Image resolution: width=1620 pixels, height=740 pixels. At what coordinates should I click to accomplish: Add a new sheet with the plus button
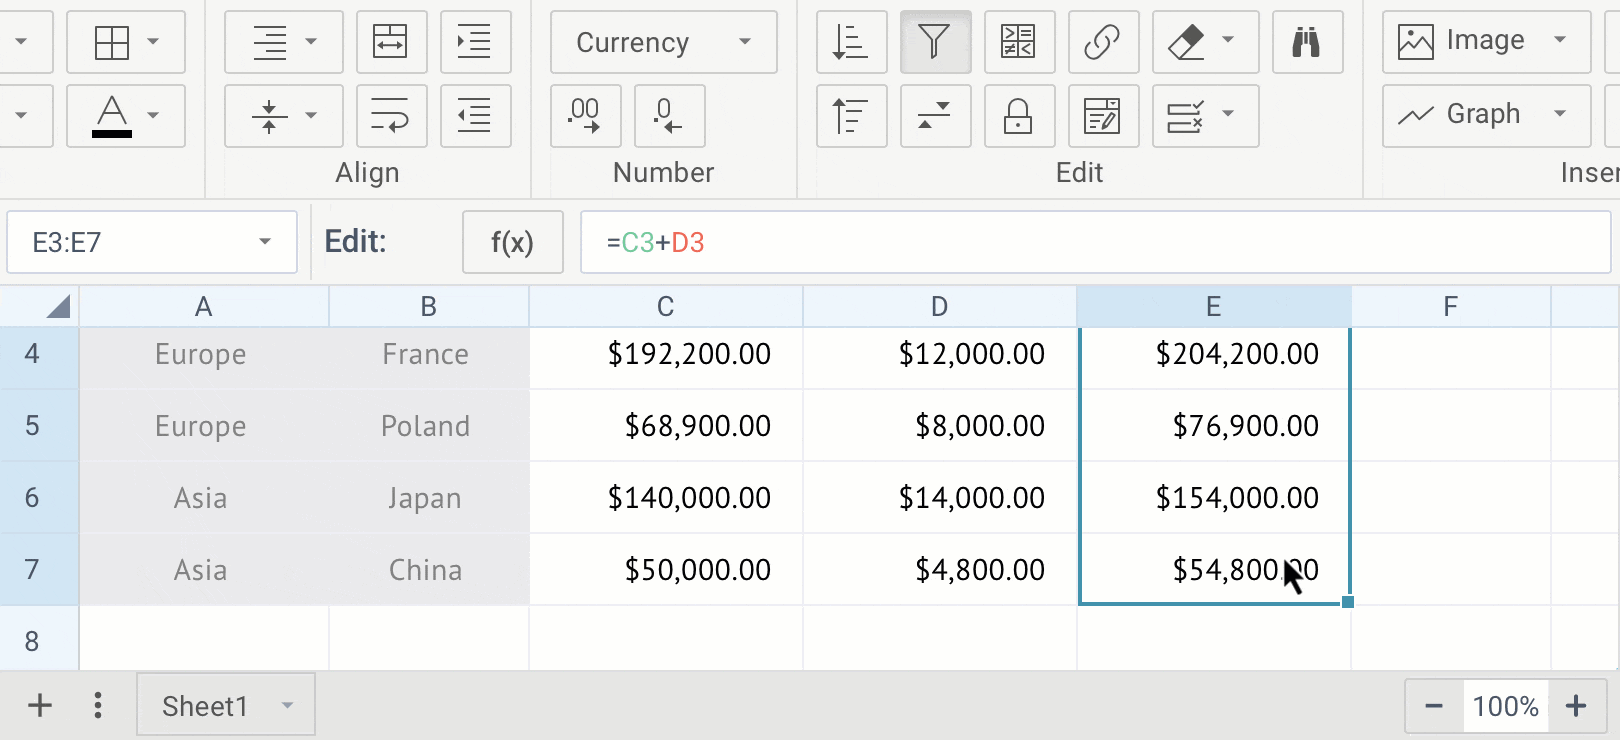point(40,706)
